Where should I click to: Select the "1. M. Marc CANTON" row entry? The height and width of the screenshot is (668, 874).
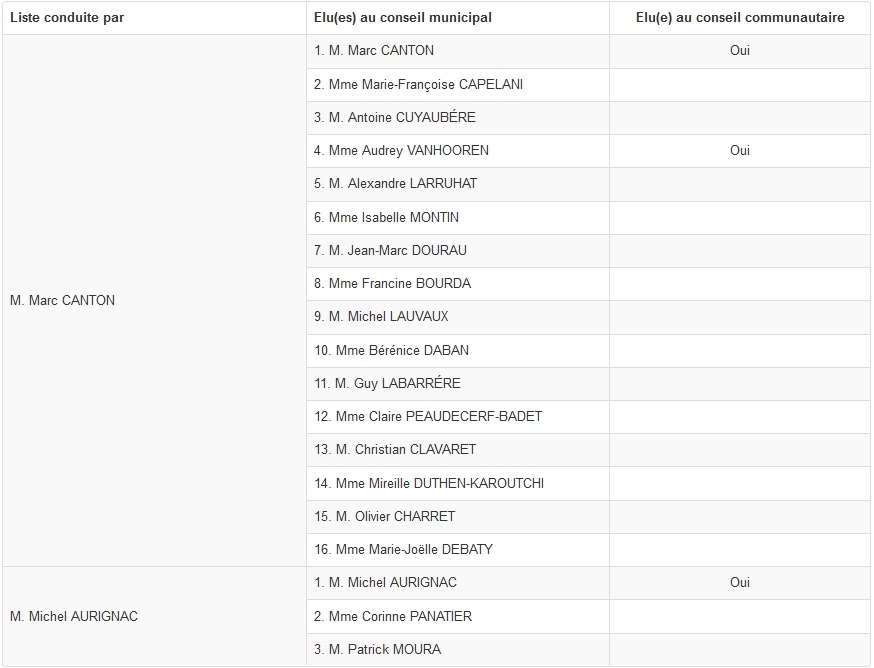(x=374, y=50)
